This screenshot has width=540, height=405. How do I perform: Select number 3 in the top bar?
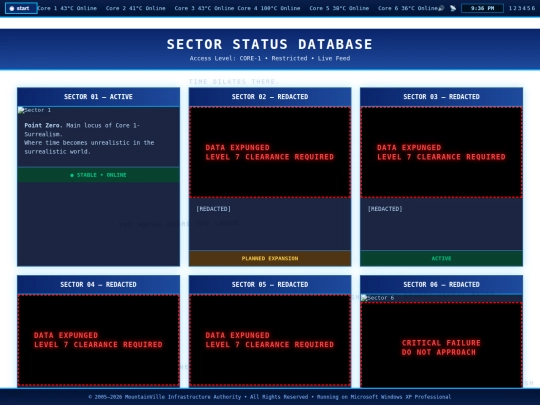(520, 8)
